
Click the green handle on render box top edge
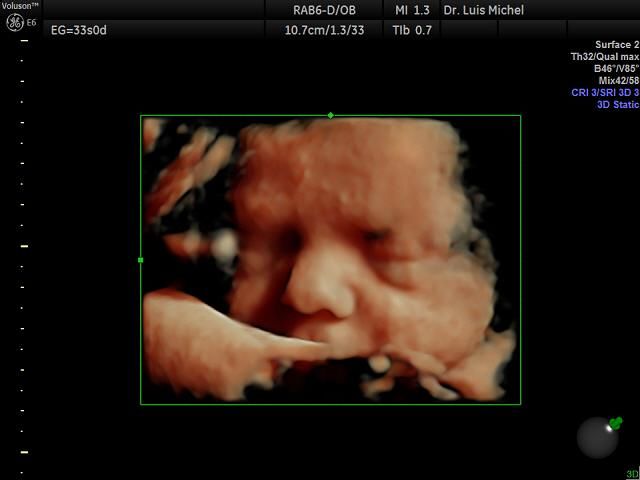[x=331, y=115]
